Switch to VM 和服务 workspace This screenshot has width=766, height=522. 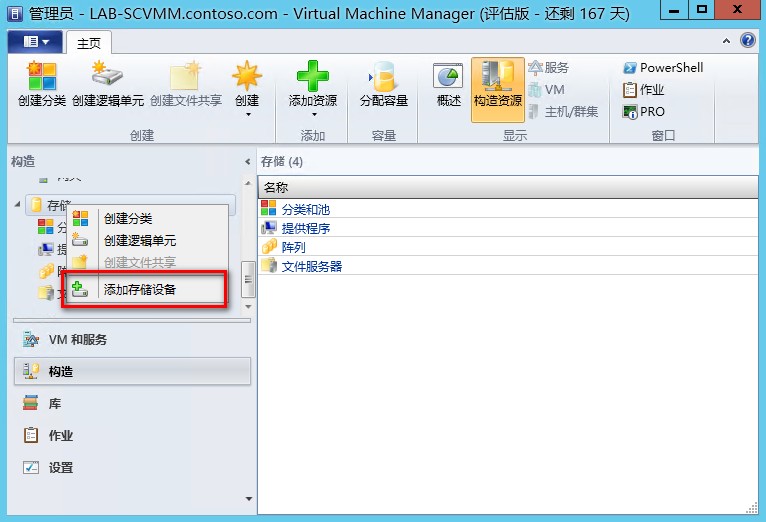132,339
